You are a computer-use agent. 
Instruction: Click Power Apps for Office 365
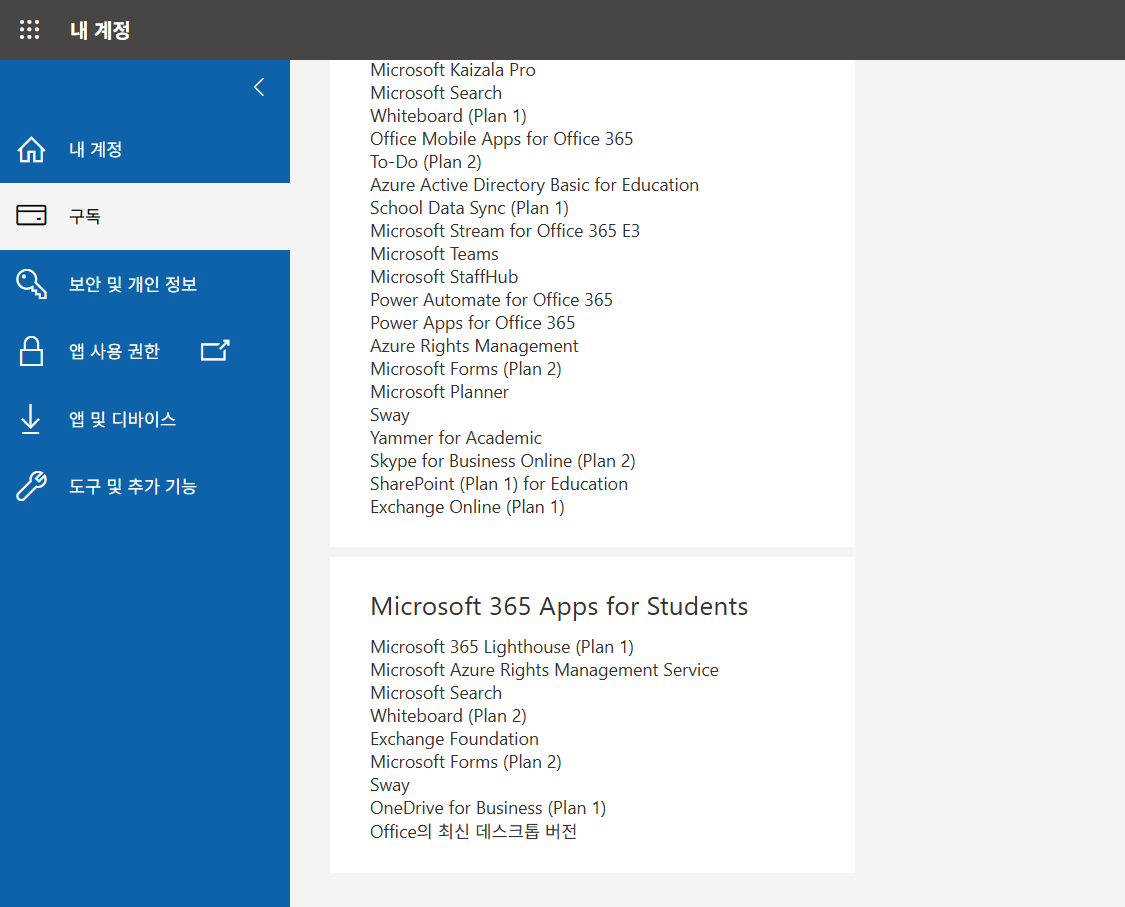[x=473, y=322]
